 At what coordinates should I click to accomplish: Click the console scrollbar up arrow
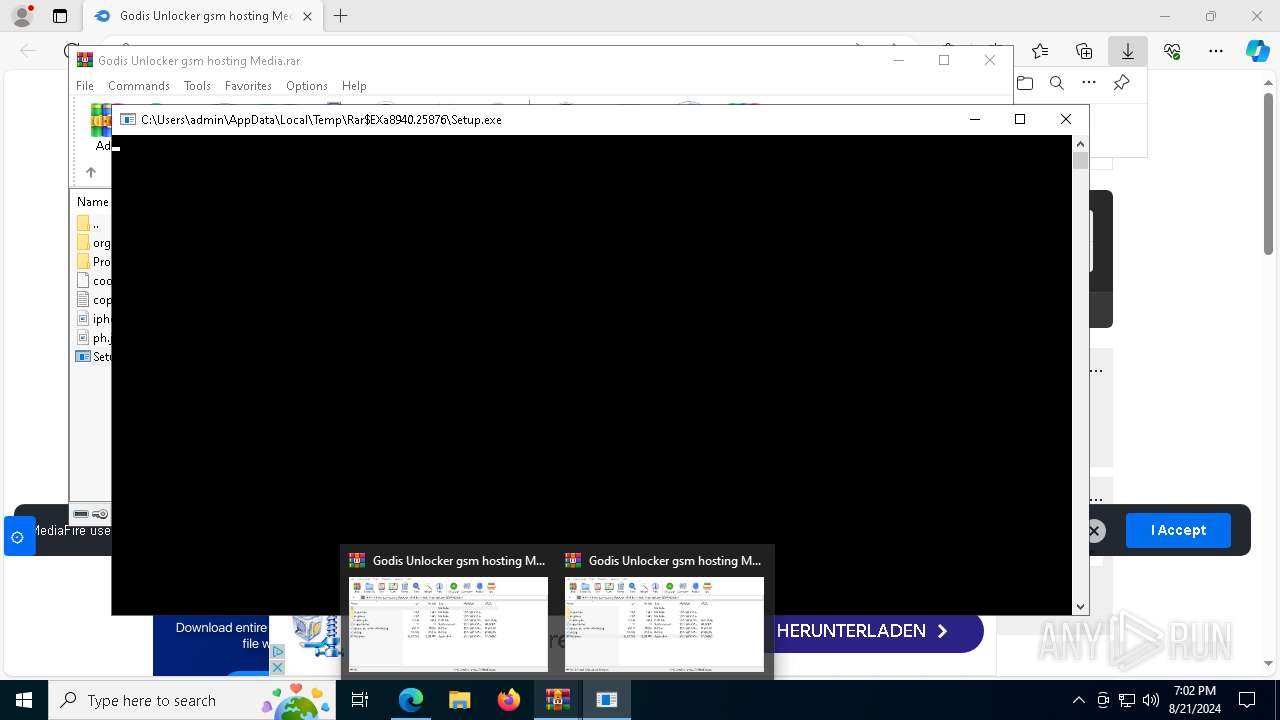point(1080,144)
